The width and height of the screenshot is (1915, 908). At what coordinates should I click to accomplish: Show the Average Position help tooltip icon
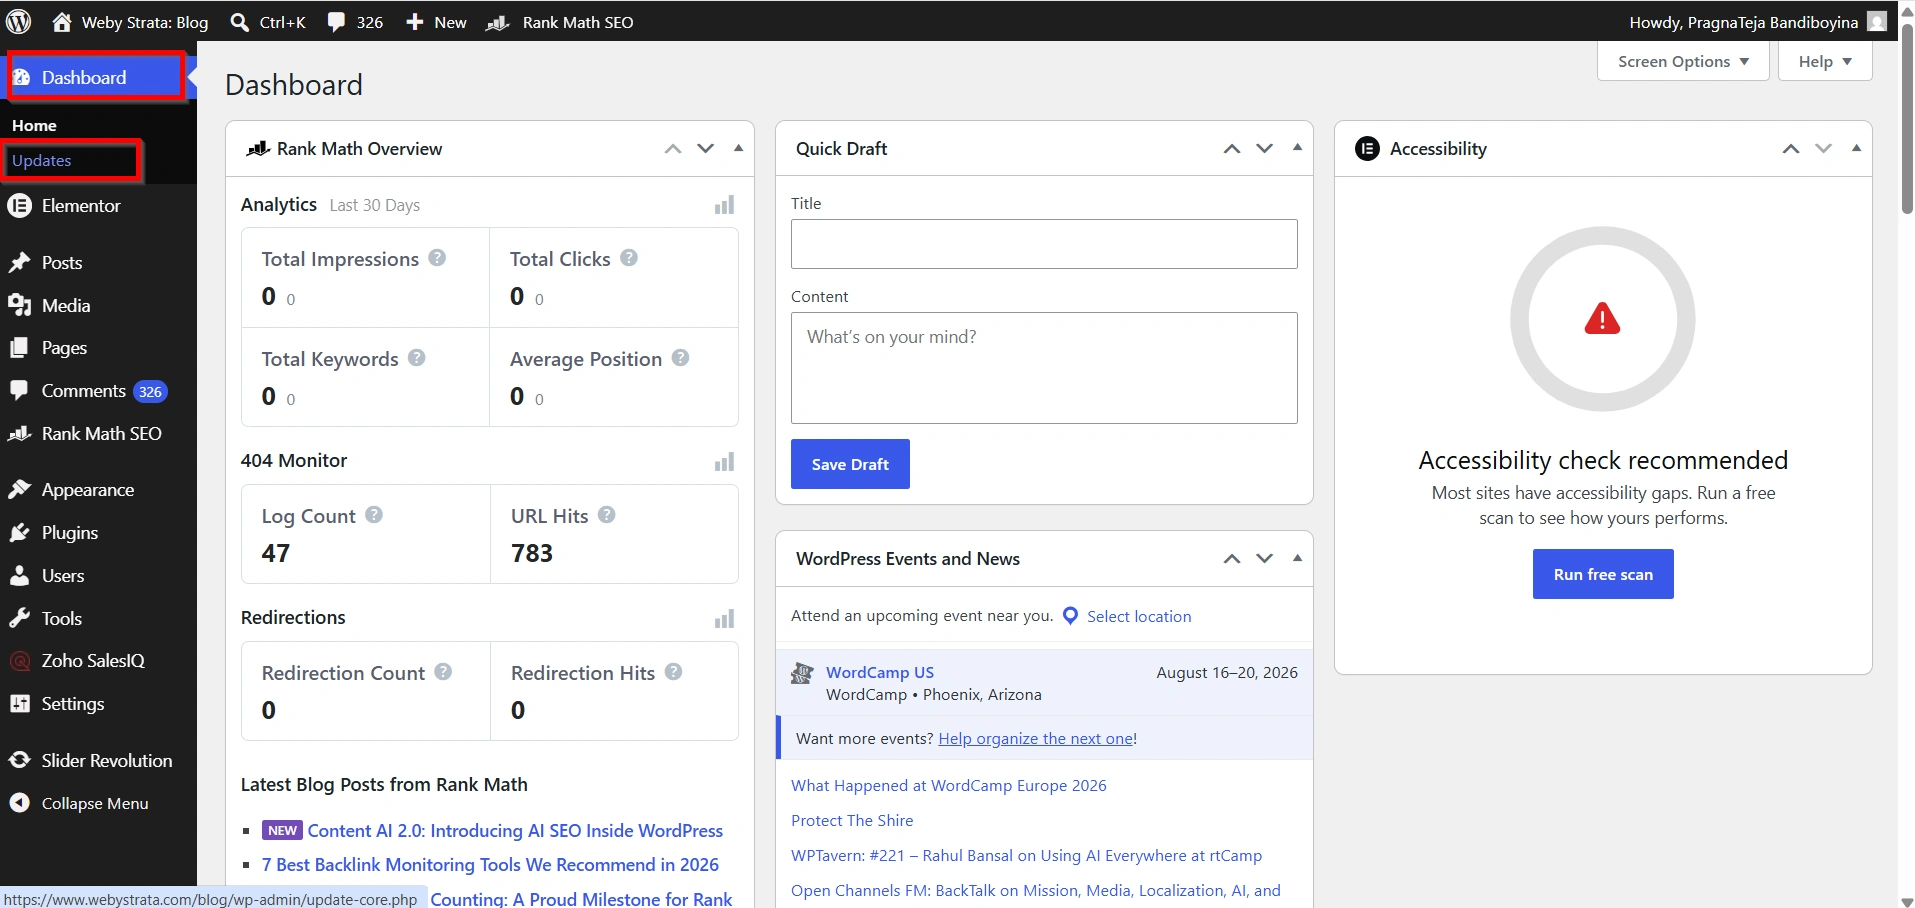click(x=680, y=357)
